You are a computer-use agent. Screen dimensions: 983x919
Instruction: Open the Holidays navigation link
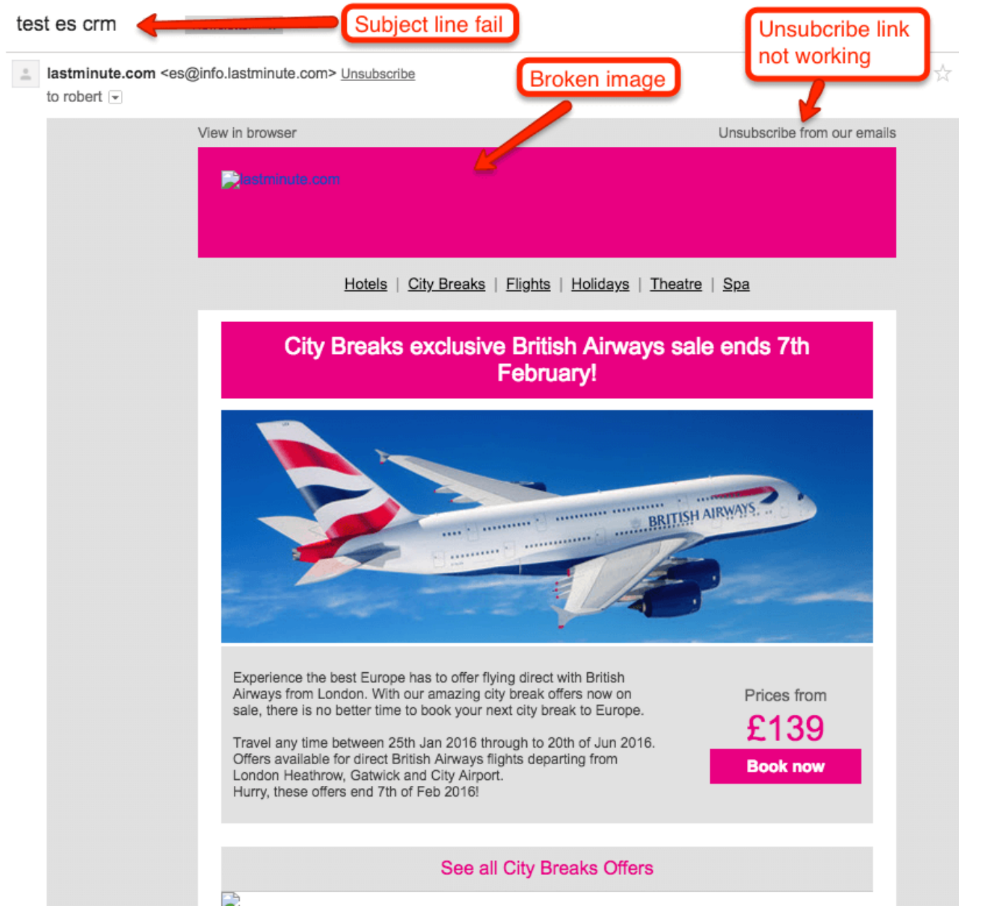coord(600,284)
